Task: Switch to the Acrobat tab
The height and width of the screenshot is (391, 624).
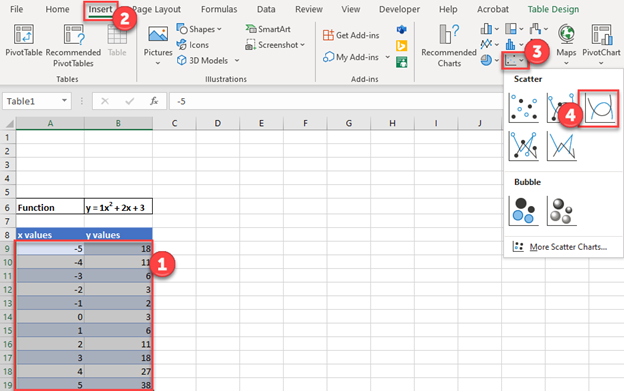Action: tap(493, 9)
